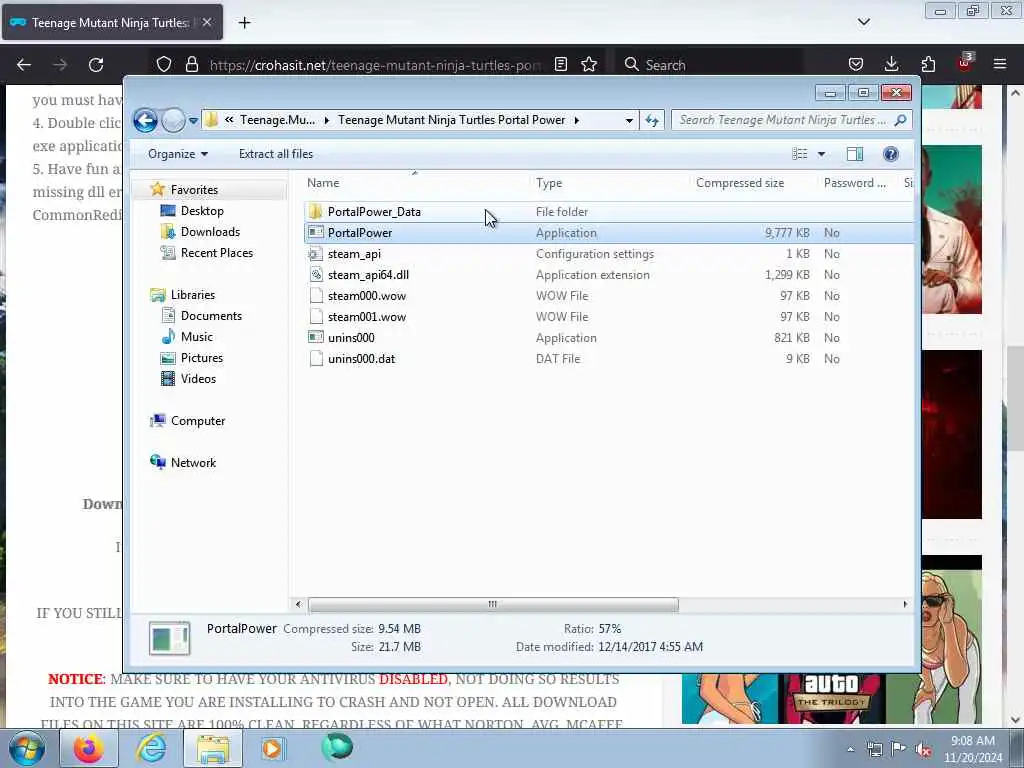
Task: Click the Teenage.Mu... breadcrumb segment
Action: [277, 120]
